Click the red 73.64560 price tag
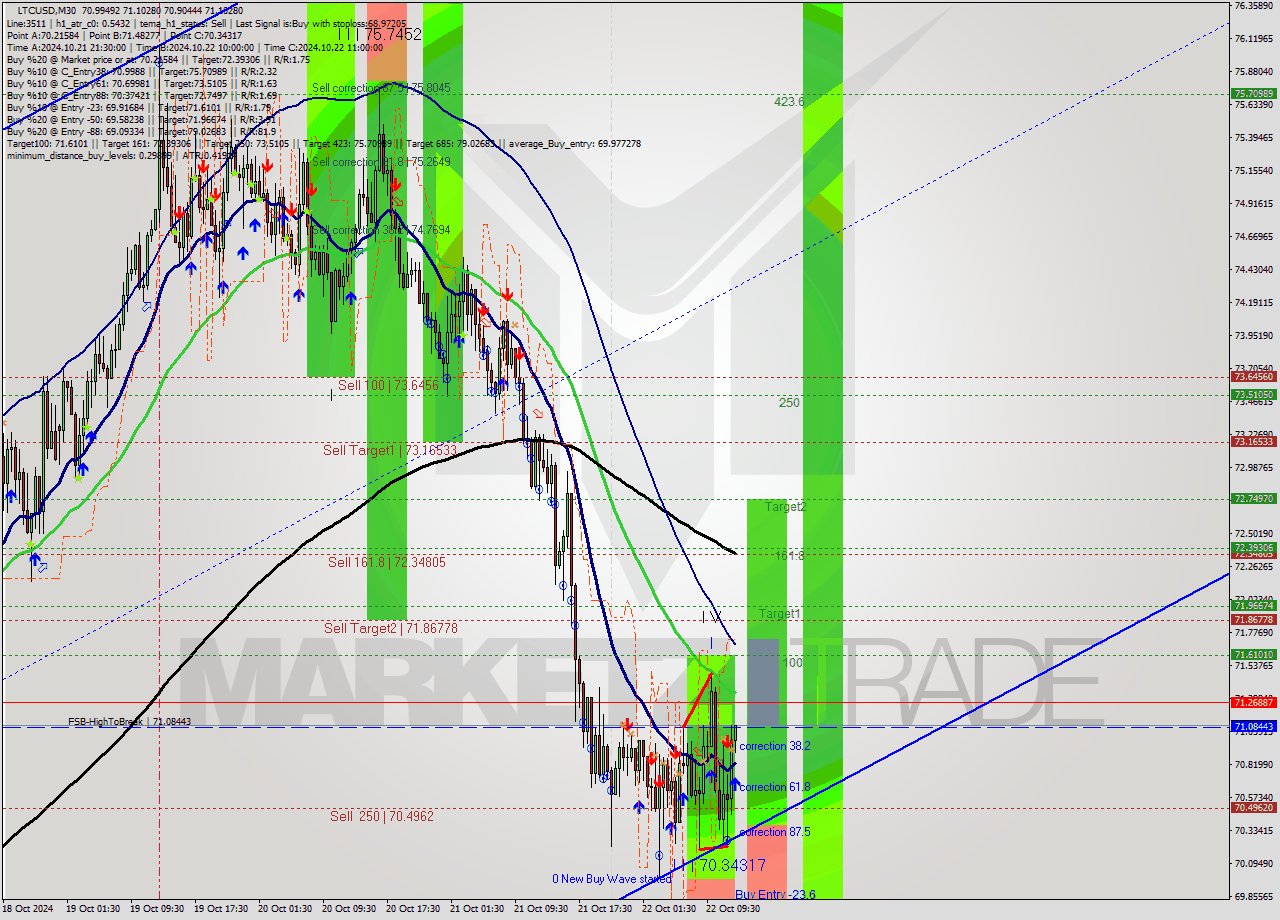This screenshot has width=1280, height=920. point(1253,377)
